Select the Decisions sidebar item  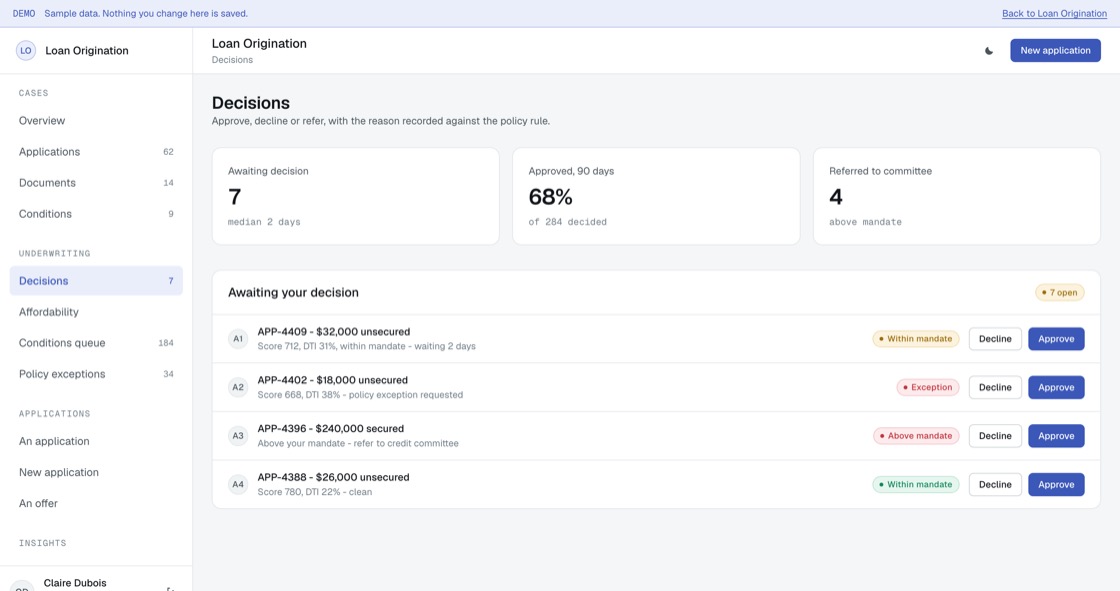click(96, 281)
